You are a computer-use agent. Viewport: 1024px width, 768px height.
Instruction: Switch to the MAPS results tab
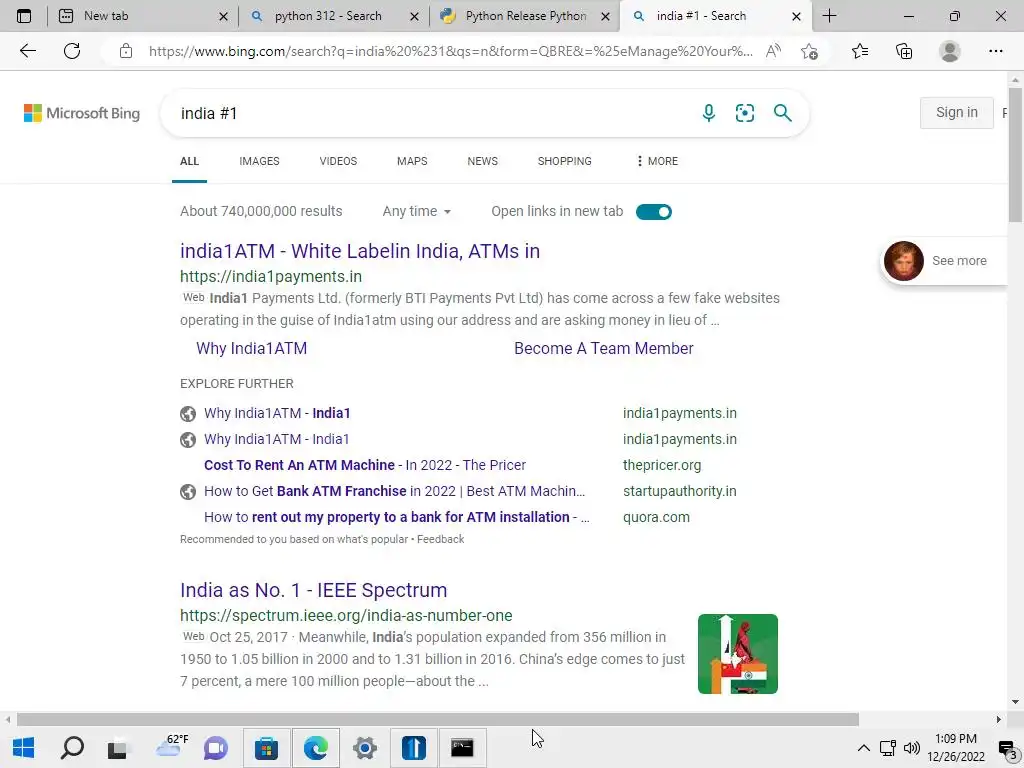(412, 161)
